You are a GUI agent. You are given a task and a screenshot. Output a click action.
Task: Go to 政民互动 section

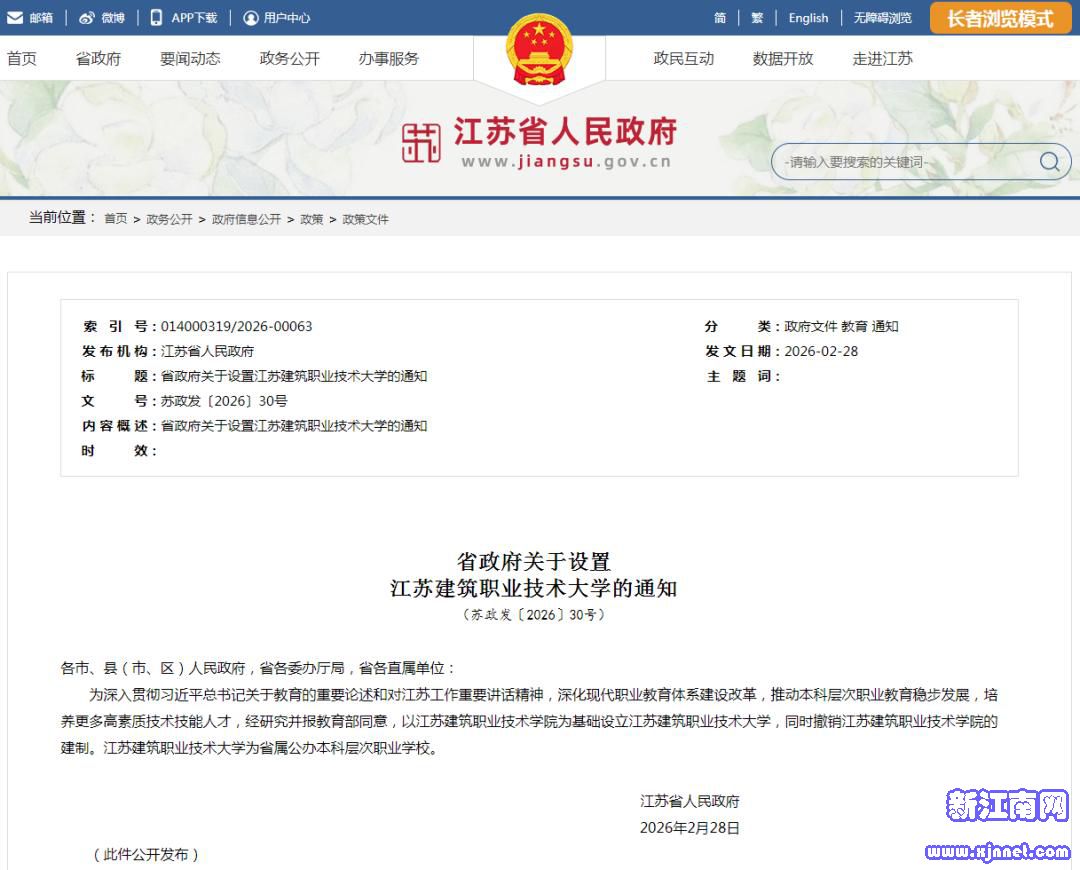point(684,58)
